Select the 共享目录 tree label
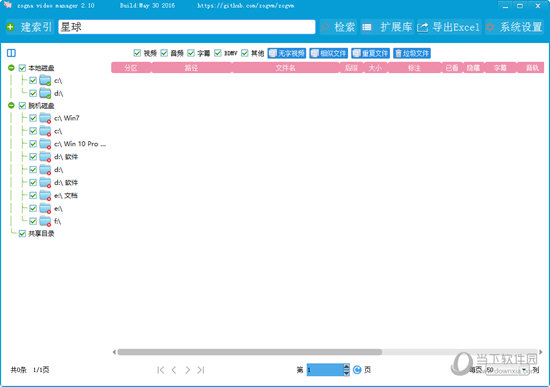This screenshot has height=387, width=550. point(41,234)
